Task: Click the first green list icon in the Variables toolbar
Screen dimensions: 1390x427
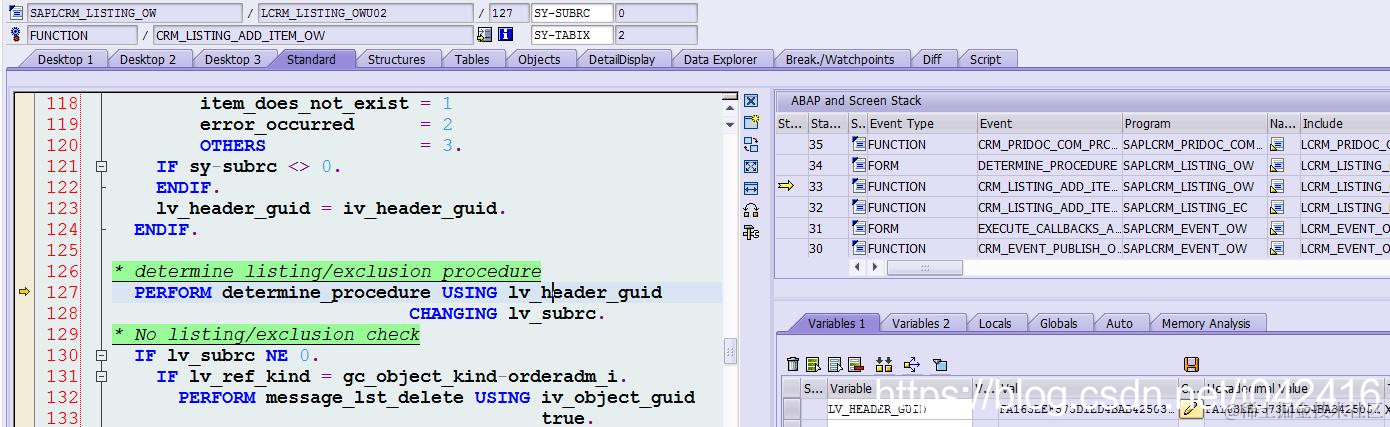Action: (814, 364)
